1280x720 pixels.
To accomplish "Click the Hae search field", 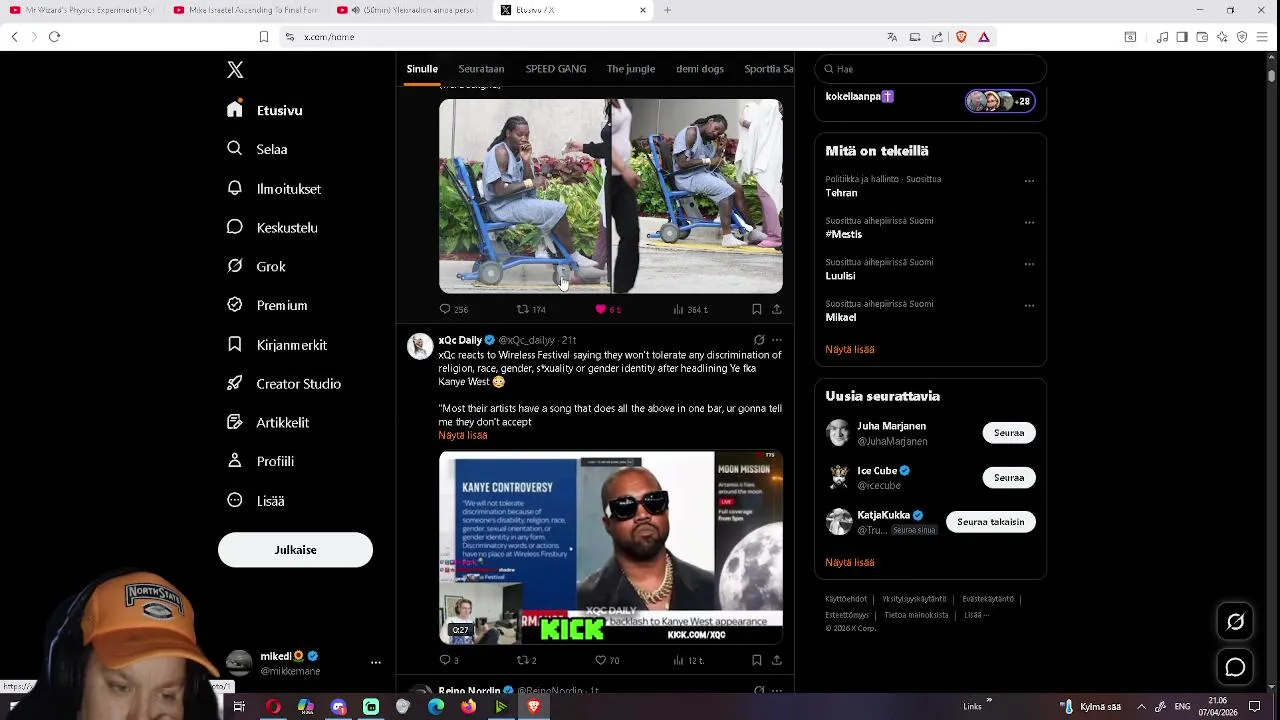I will click(930, 69).
